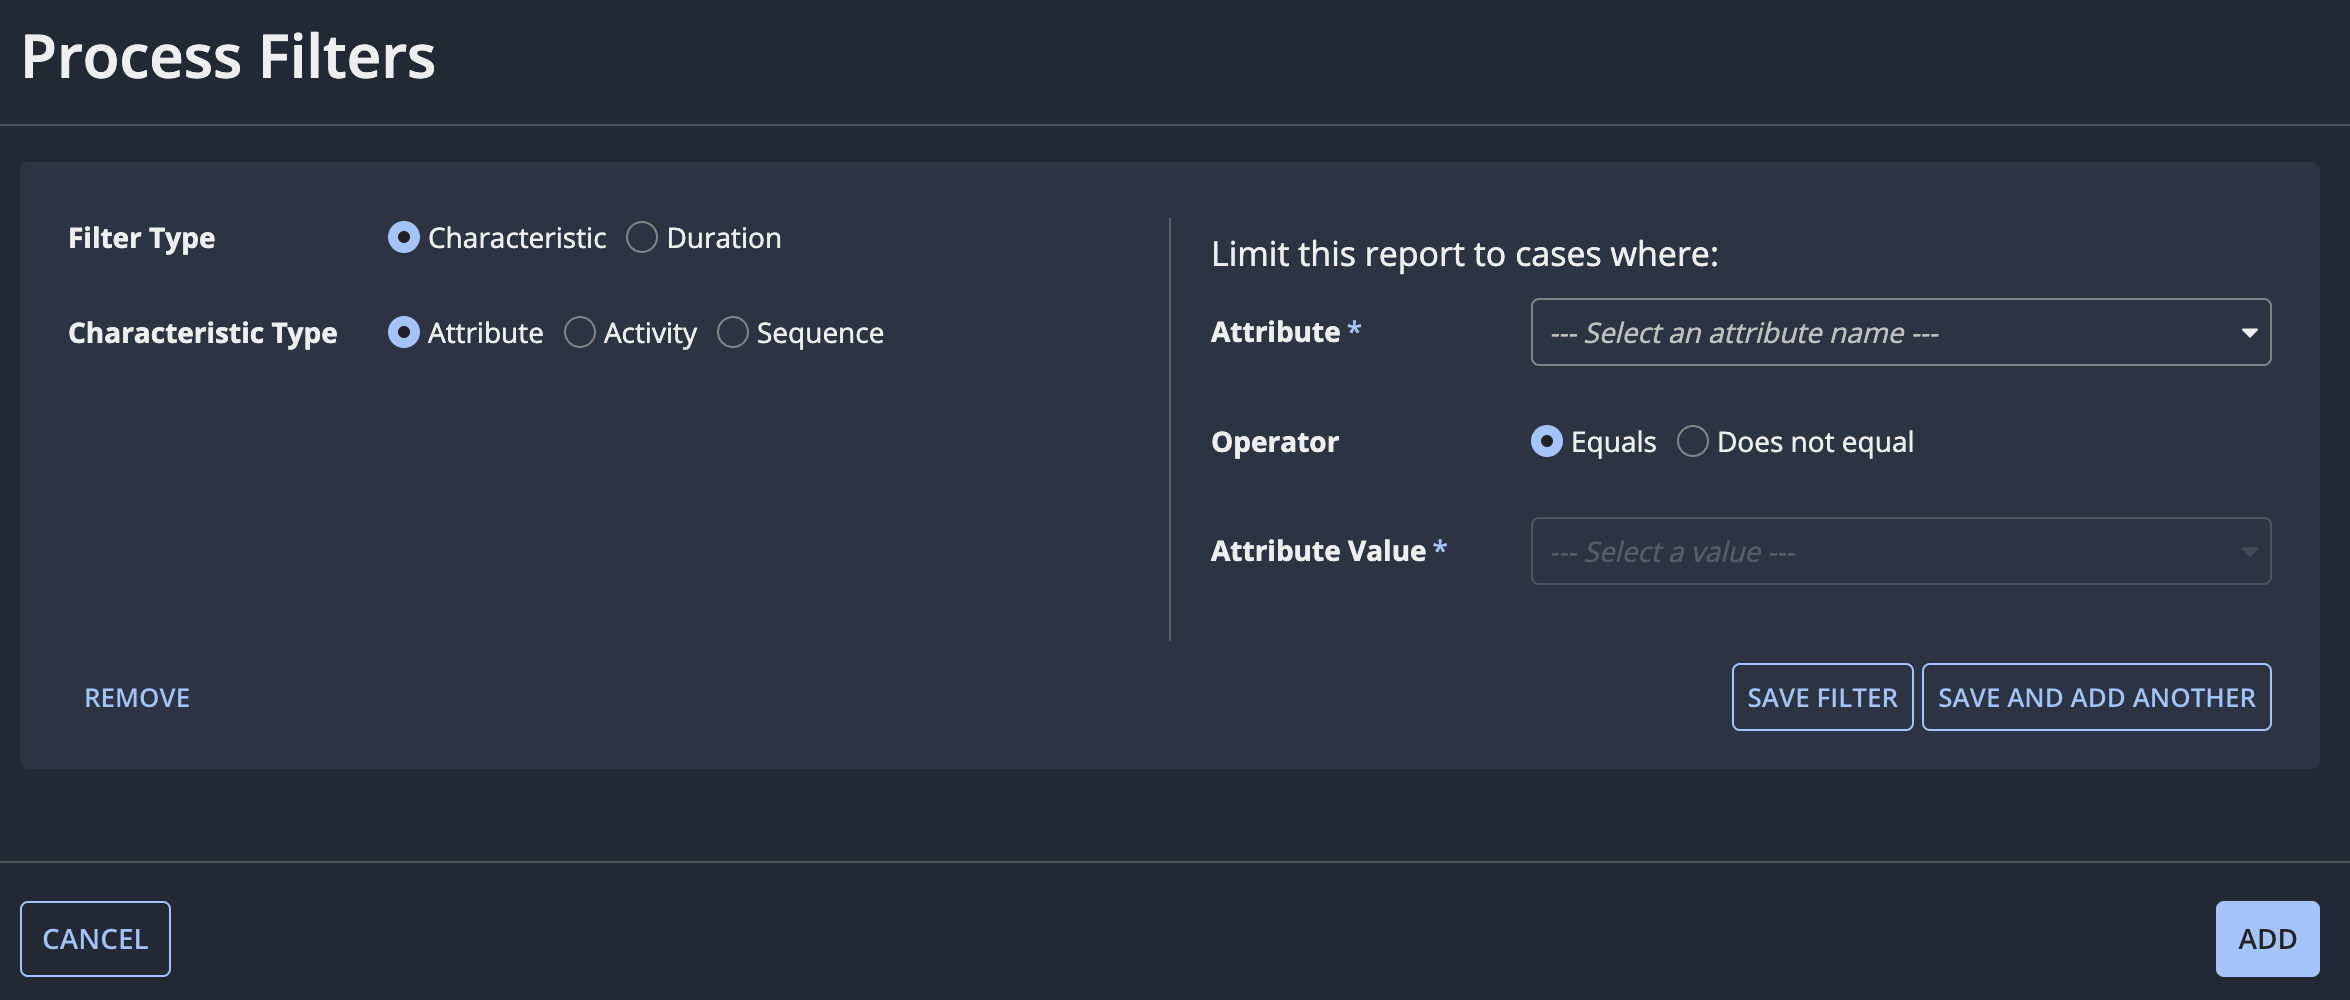Cancel the Process Filters dialog
Viewport: 2350px width, 1000px height.
(95, 939)
